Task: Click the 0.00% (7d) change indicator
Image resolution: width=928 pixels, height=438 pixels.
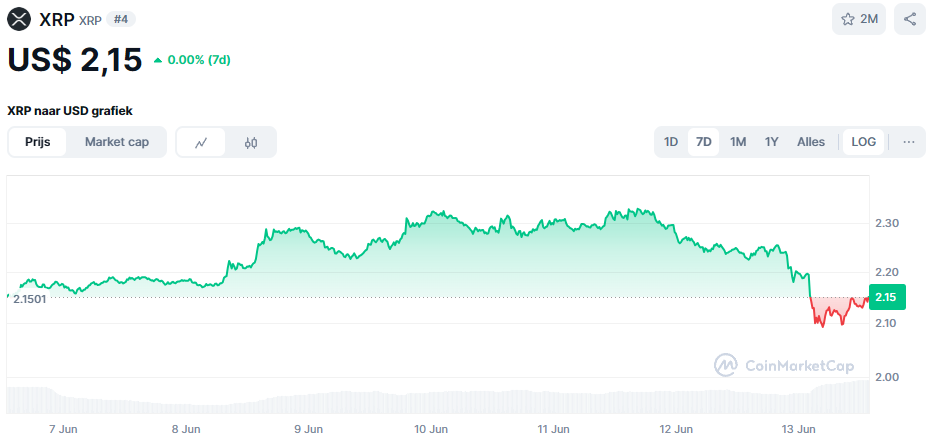Action: 192,60
